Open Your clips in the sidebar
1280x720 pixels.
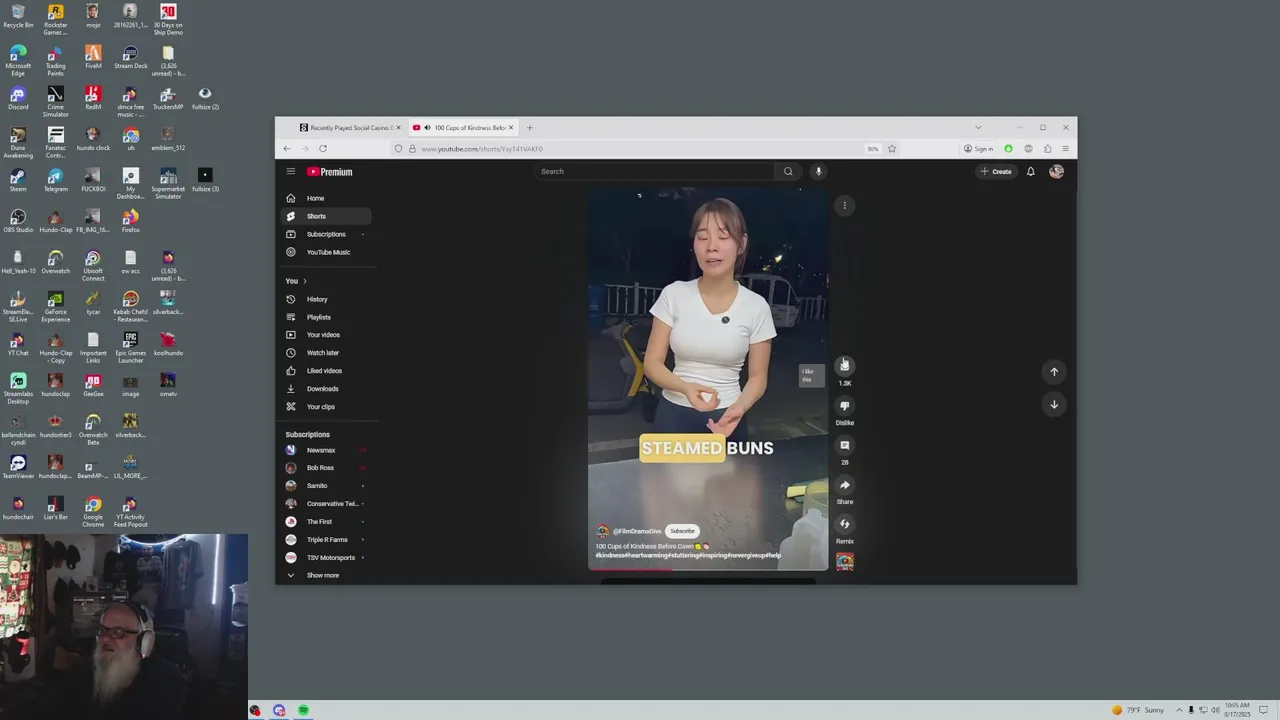325,407
